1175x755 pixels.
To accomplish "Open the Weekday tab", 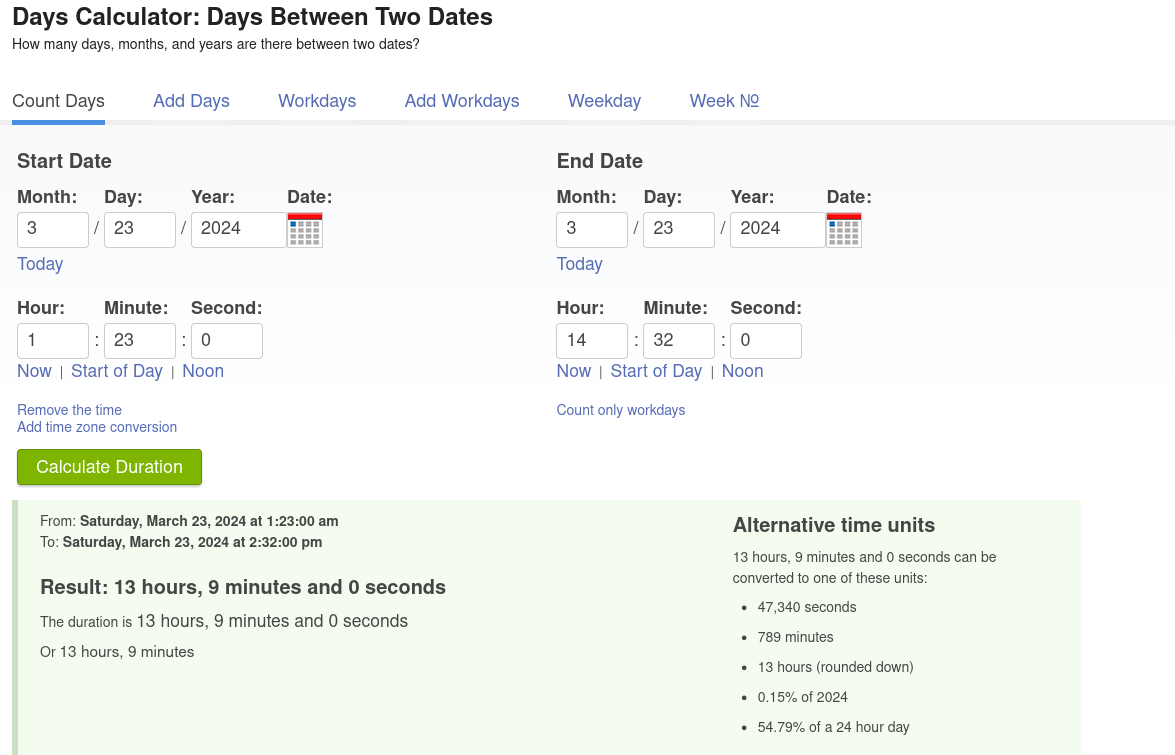I will coord(604,101).
